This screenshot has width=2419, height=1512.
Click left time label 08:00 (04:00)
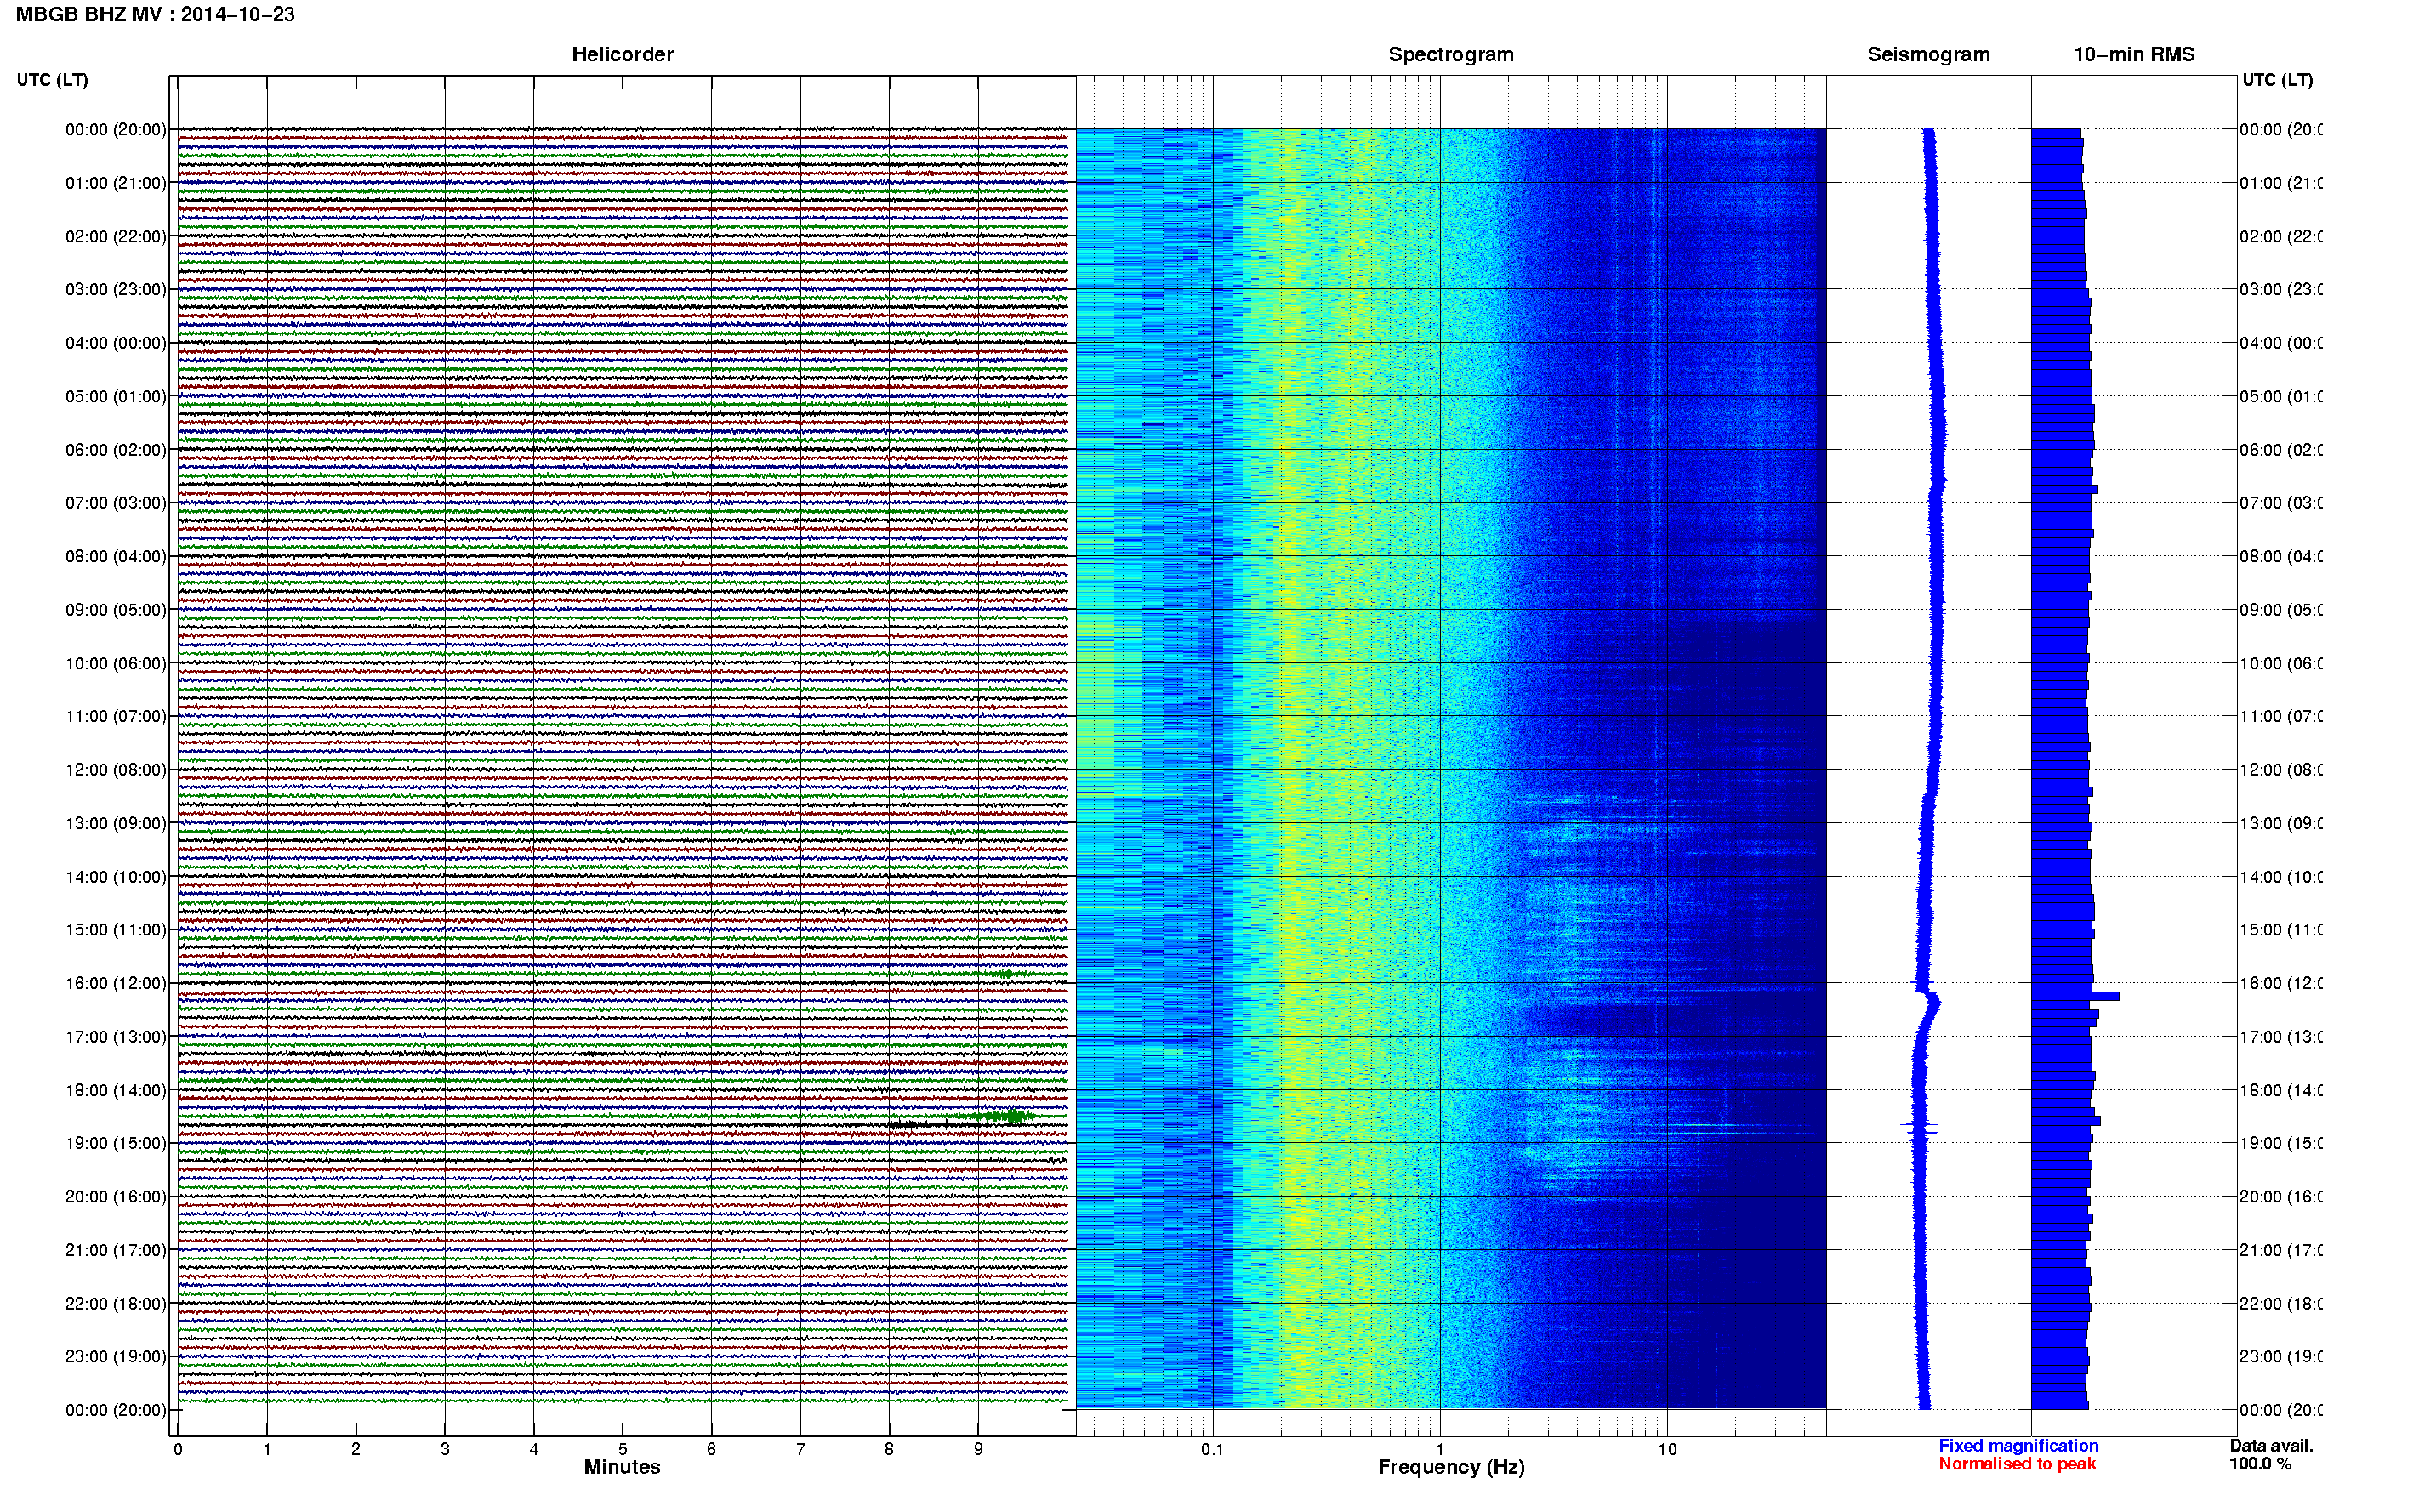click(x=115, y=556)
